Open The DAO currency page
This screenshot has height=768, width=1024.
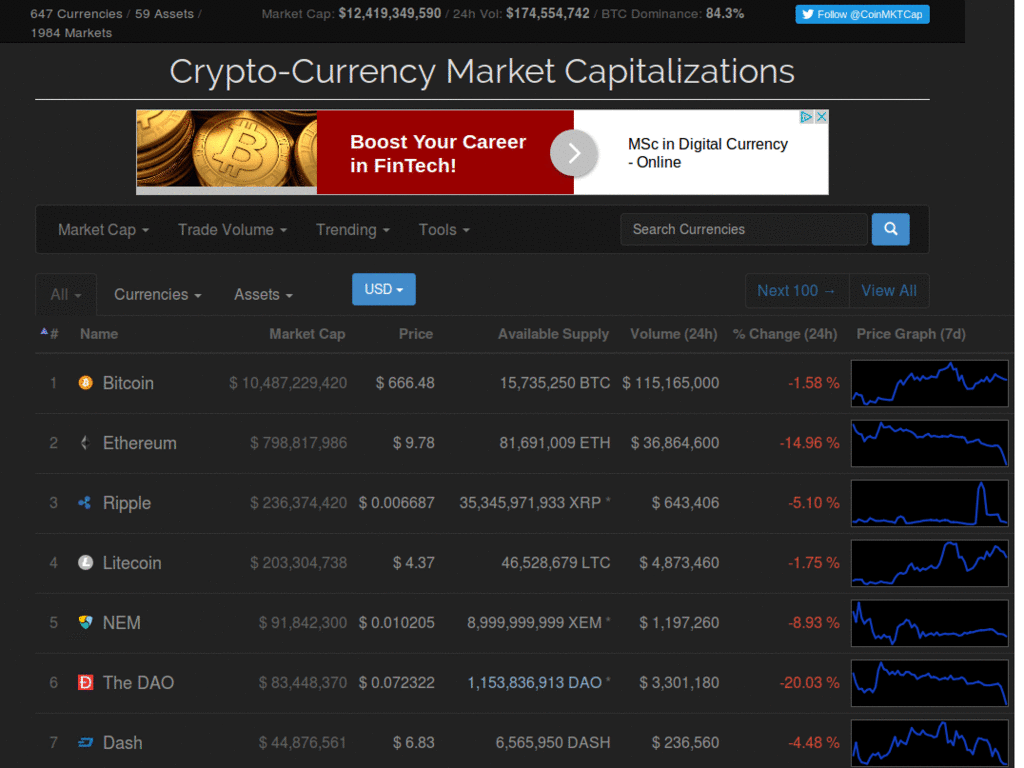(x=138, y=682)
